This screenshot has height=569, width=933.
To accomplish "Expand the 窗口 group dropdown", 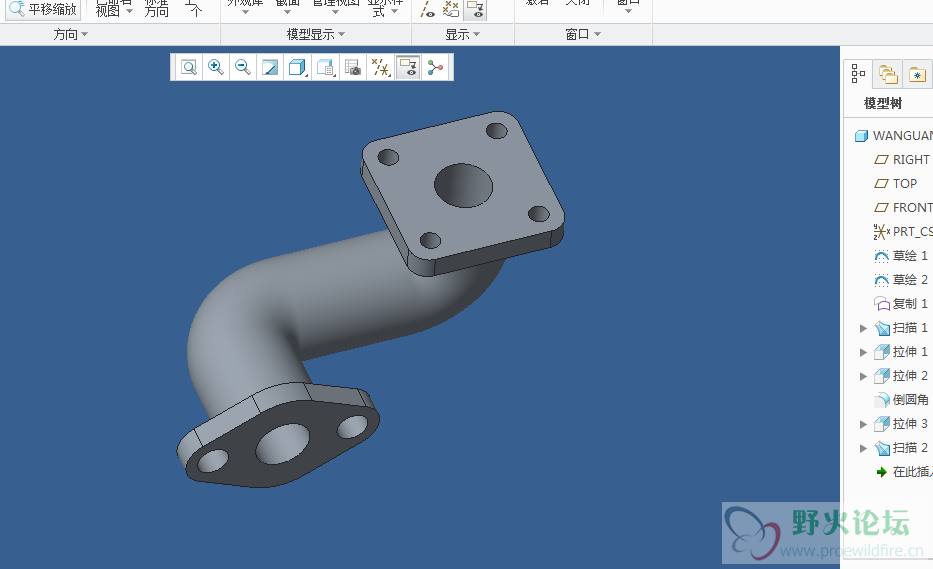I will click(x=583, y=35).
